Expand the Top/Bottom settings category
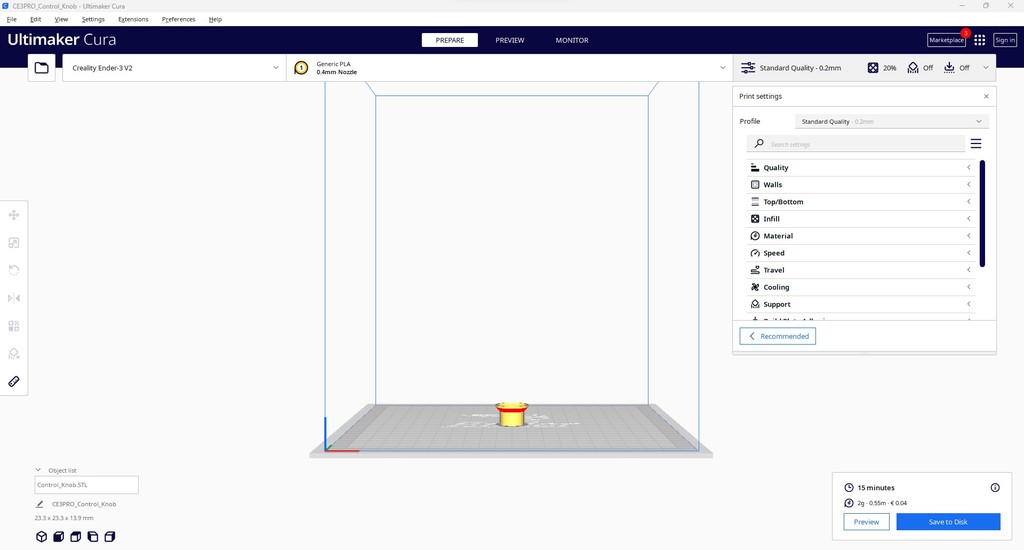The image size is (1024, 550). 861,202
